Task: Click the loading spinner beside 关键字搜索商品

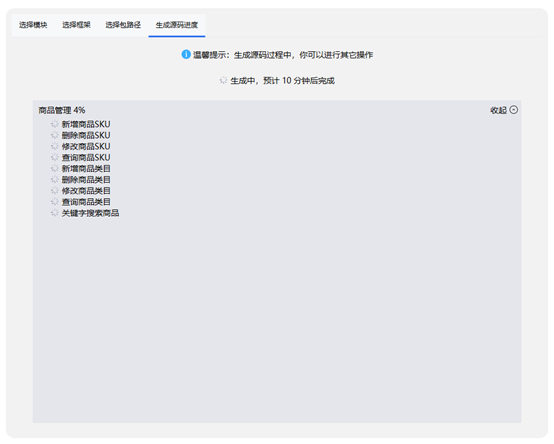Action: (x=54, y=213)
